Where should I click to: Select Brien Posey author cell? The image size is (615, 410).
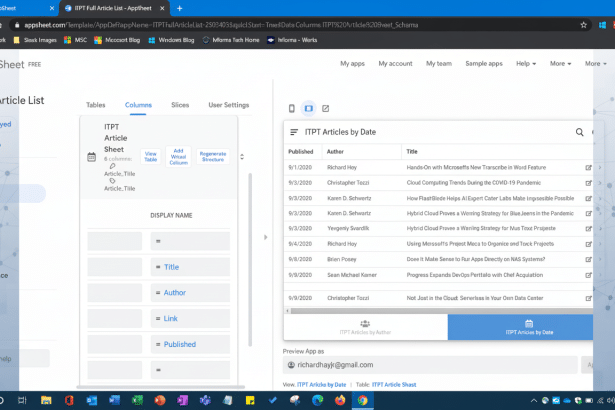[342, 259]
